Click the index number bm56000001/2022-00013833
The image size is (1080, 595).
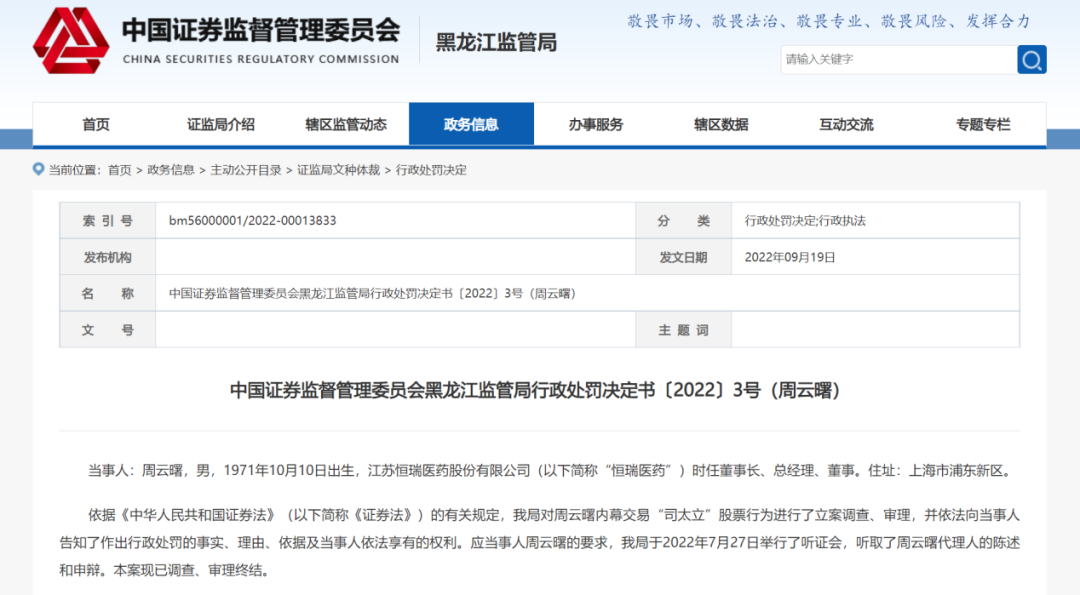(x=252, y=221)
